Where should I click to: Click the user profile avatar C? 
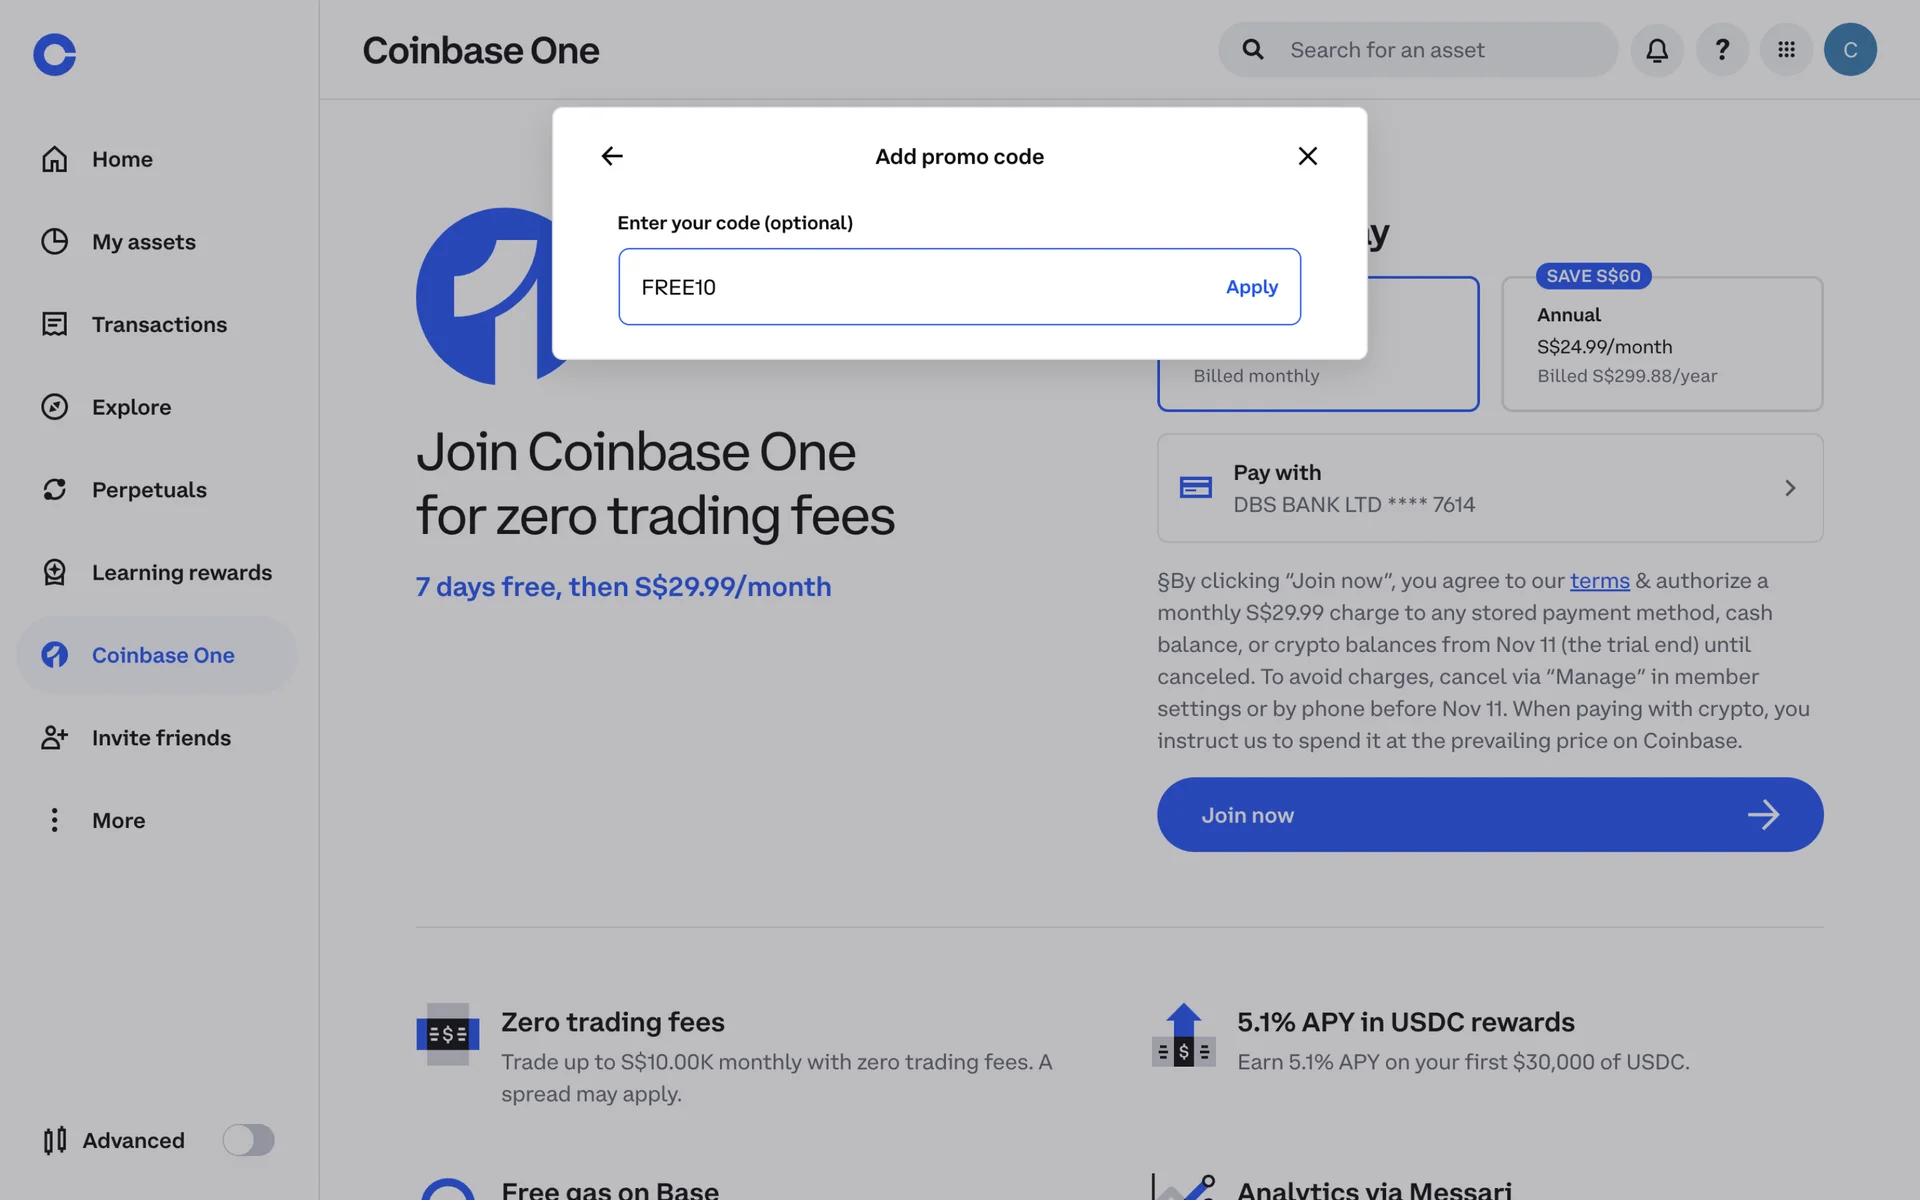coord(1850,50)
